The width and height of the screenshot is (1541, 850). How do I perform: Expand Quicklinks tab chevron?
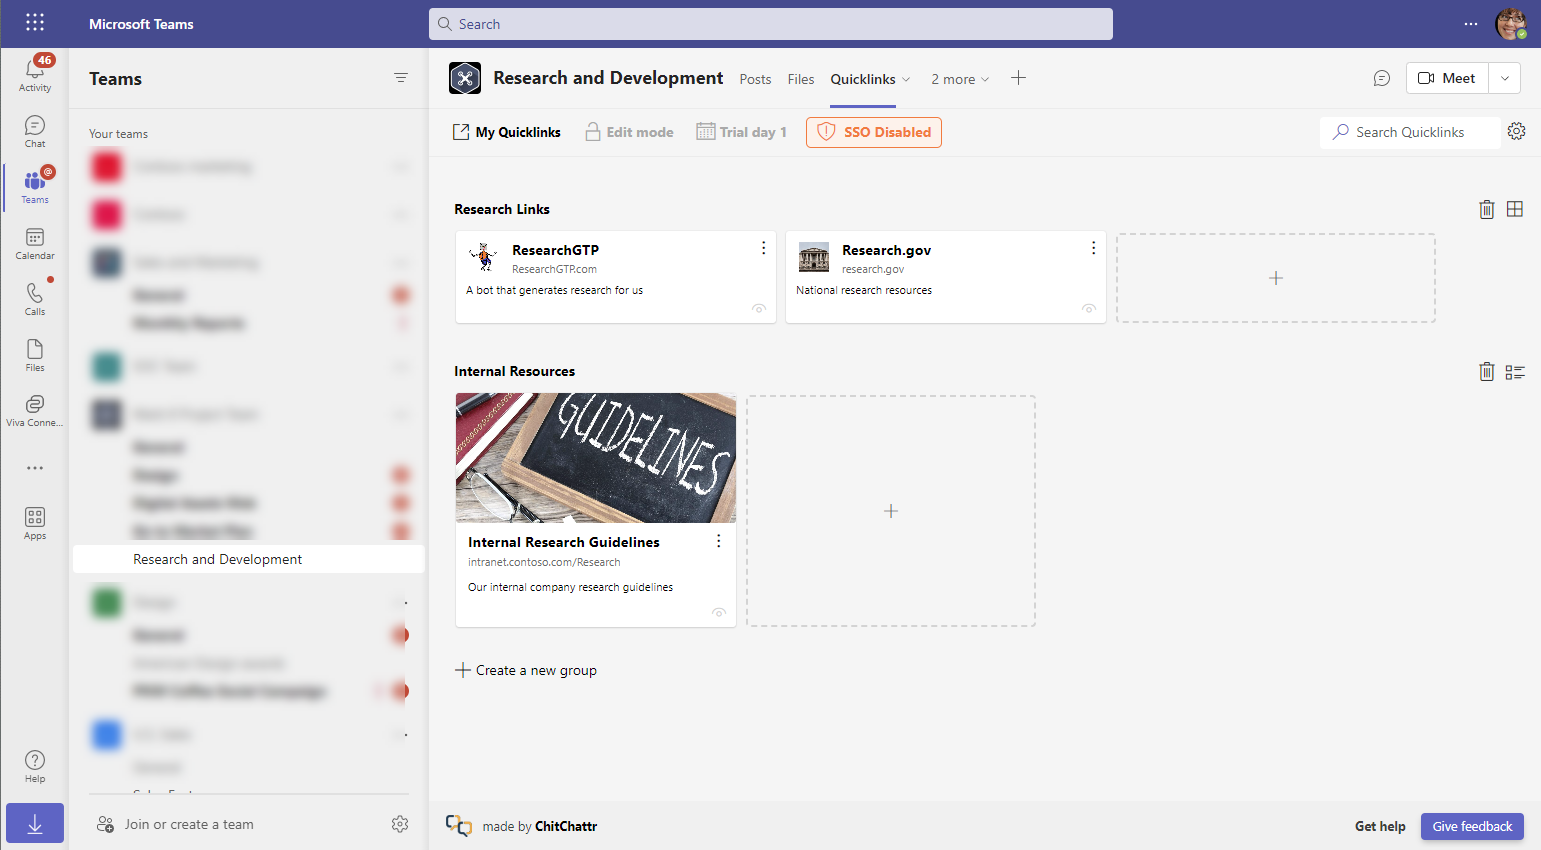pyautogui.click(x=906, y=80)
